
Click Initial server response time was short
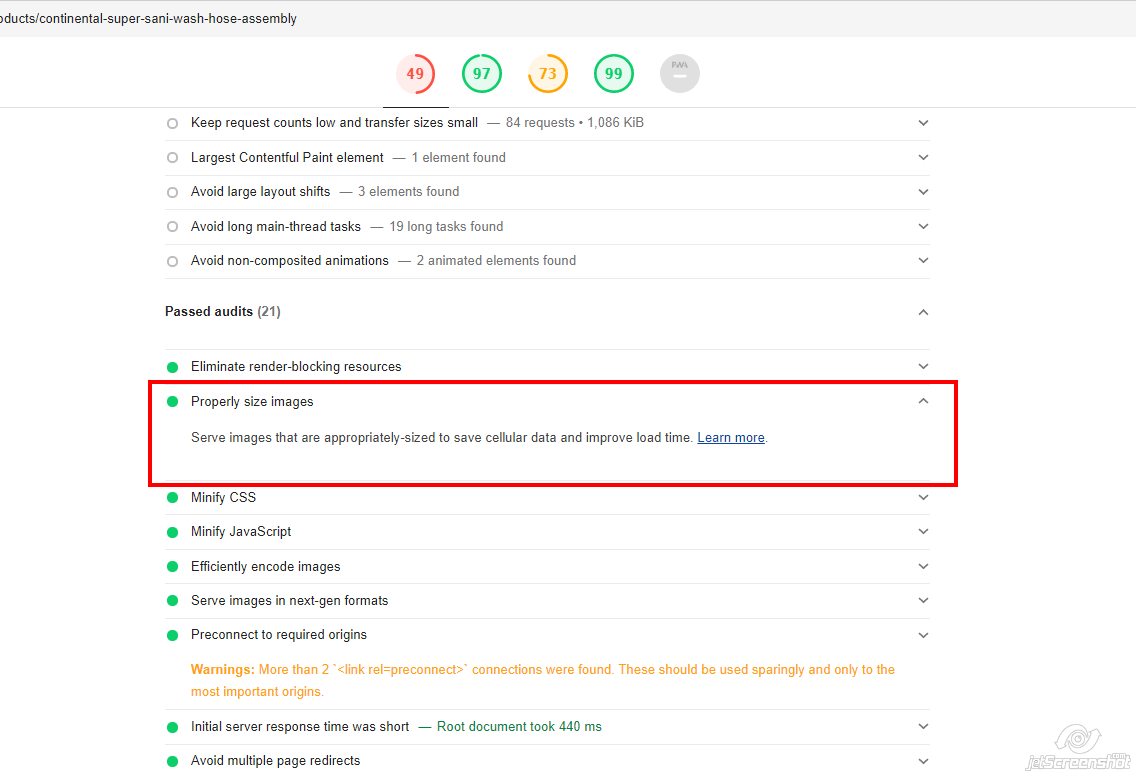(x=300, y=727)
